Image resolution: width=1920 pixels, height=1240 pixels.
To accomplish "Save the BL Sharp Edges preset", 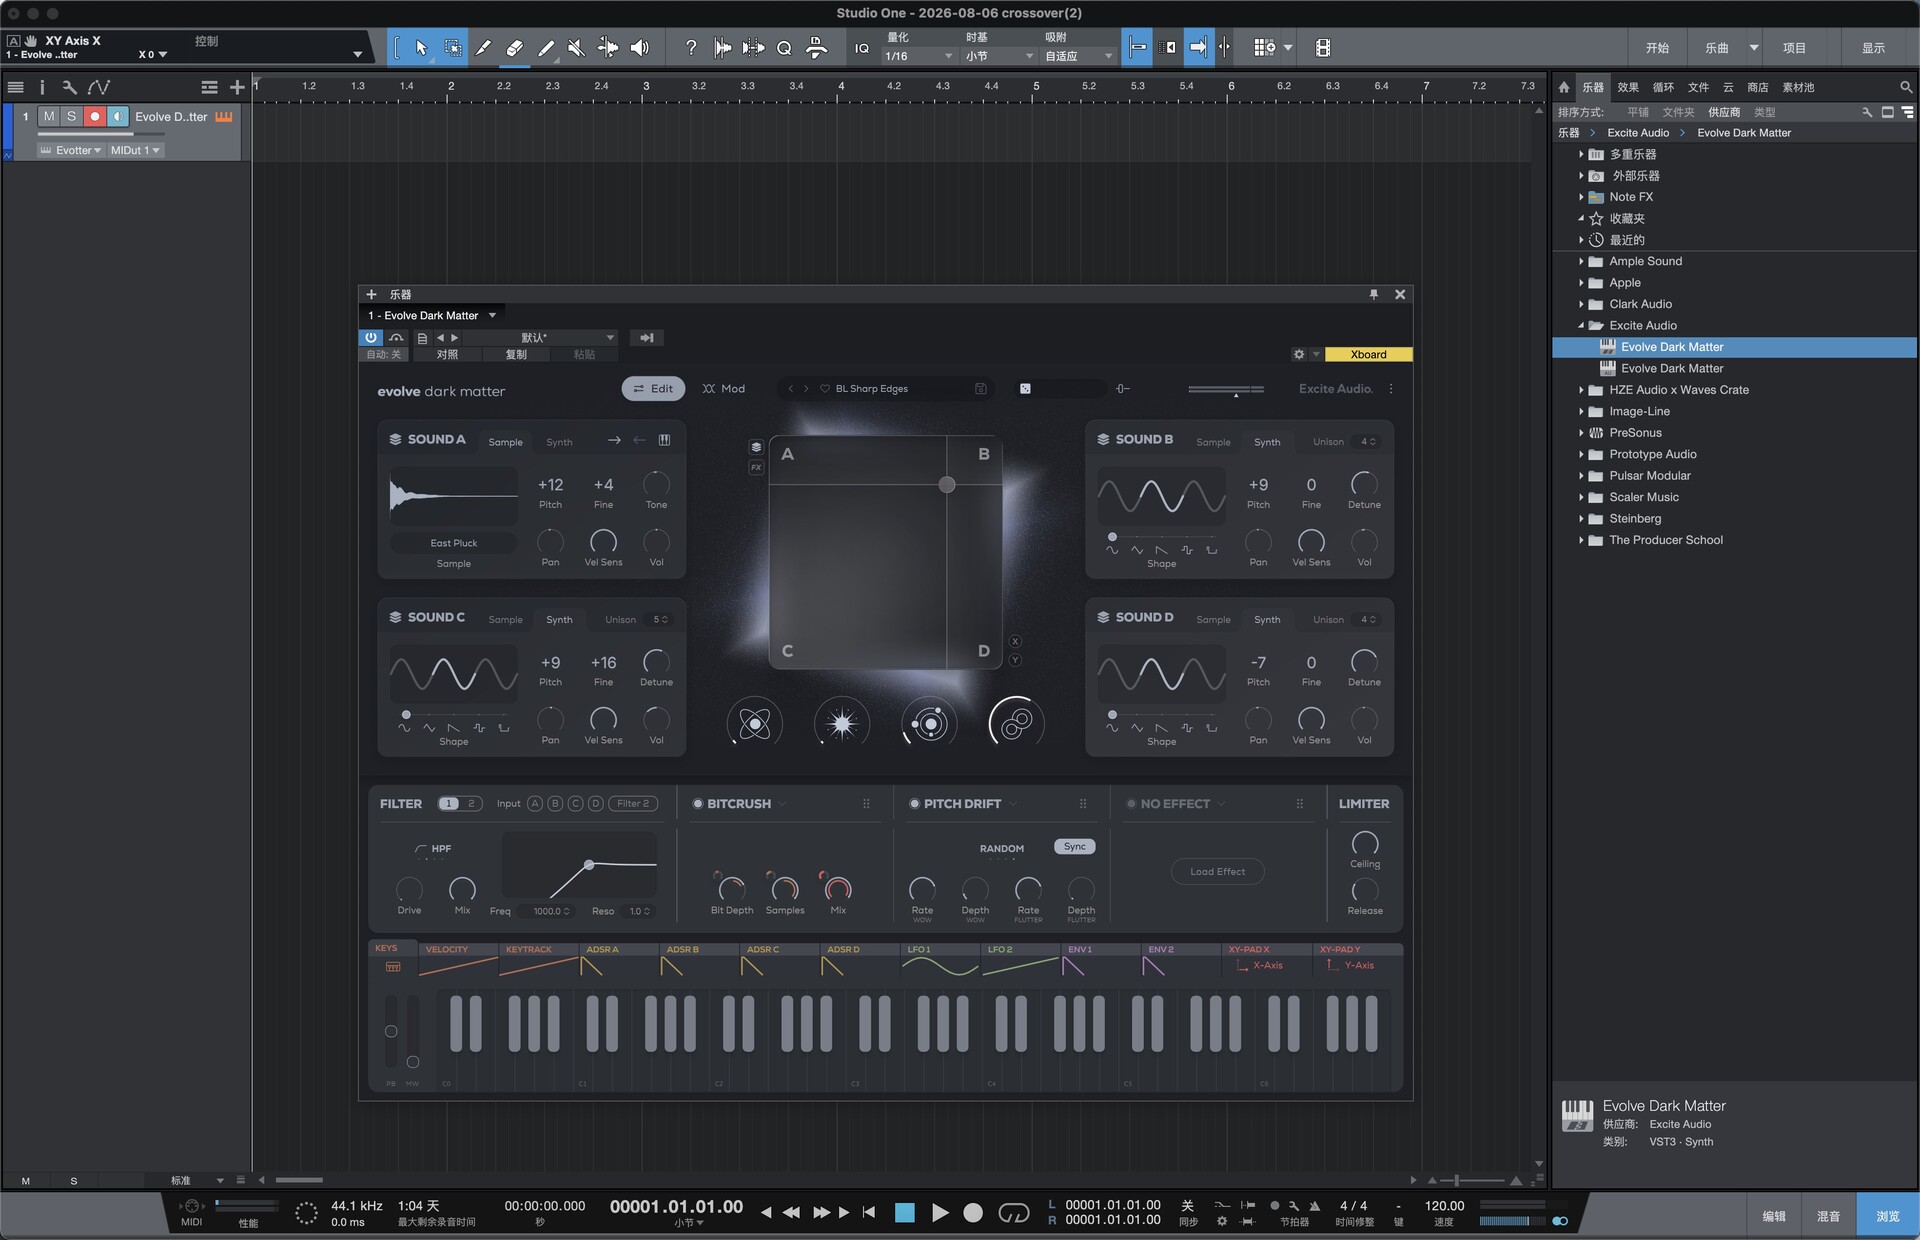I will point(981,389).
